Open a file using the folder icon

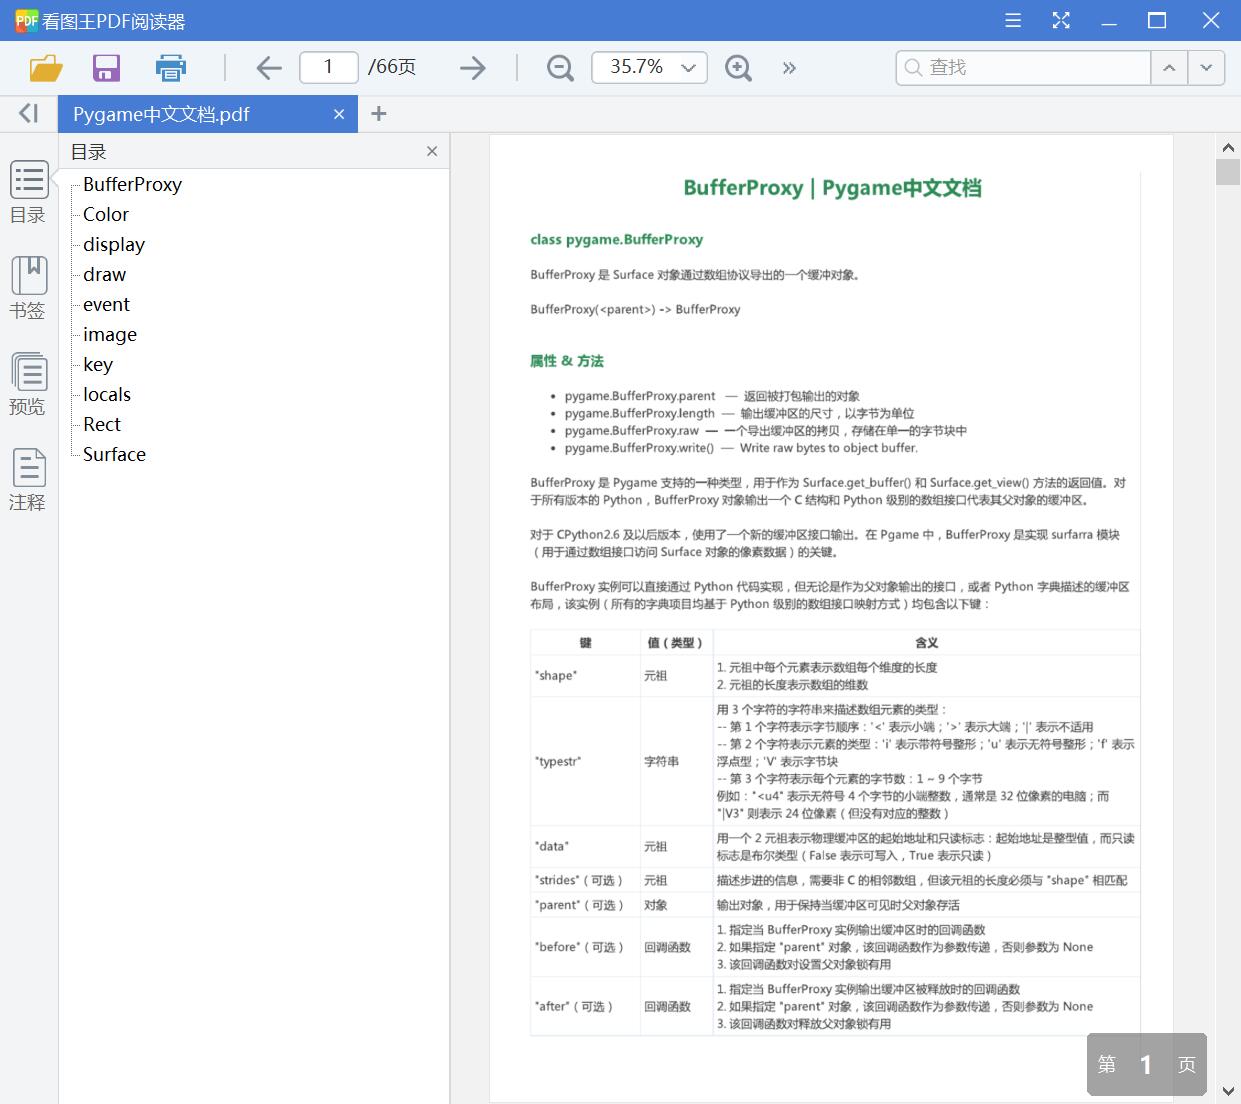[44, 67]
